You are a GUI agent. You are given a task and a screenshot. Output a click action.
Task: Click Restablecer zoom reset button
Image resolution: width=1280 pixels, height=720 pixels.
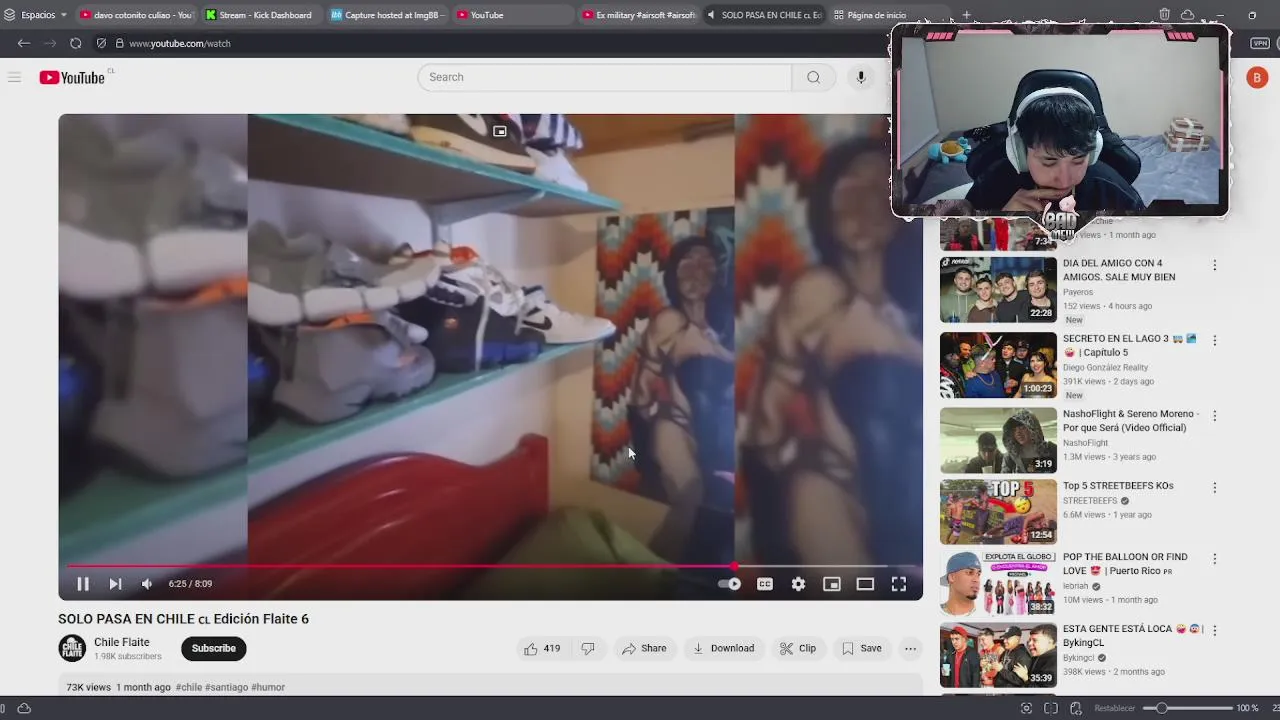pos(1115,708)
